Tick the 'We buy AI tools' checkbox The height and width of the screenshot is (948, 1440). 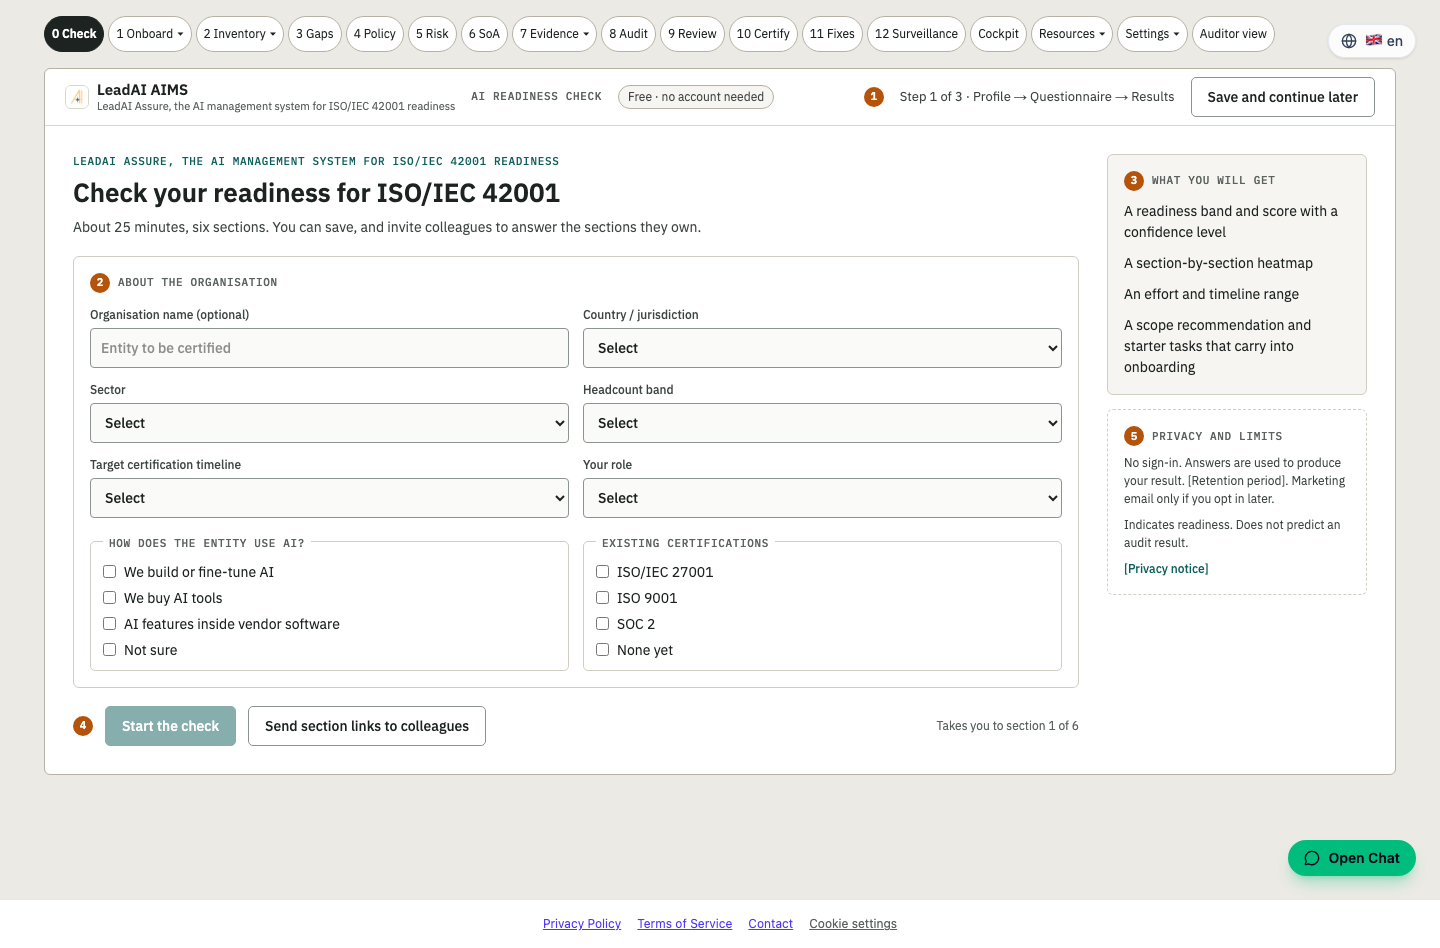click(x=110, y=598)
